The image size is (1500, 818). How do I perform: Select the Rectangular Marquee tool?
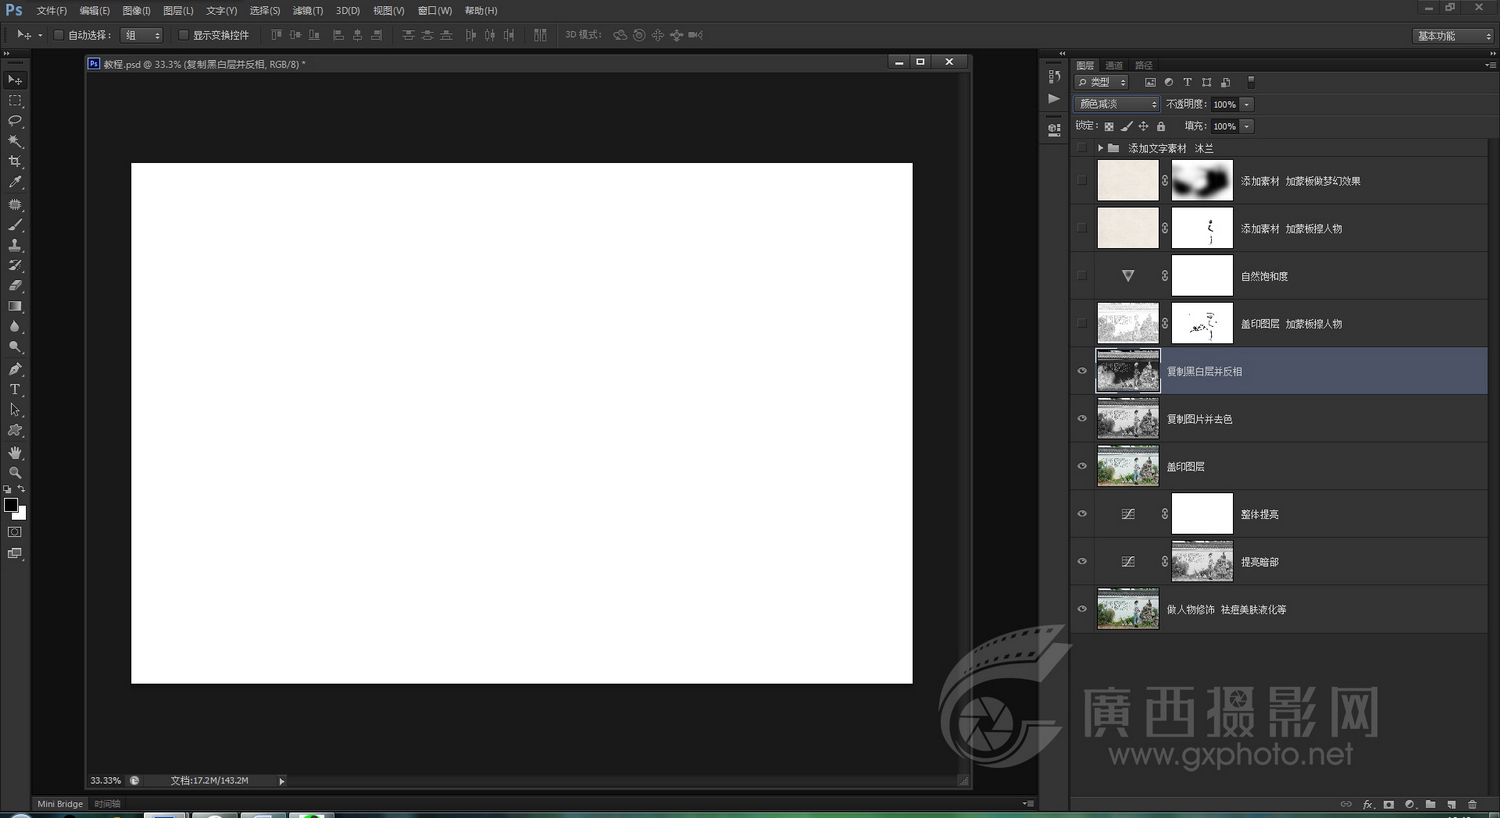pos(15,101)
